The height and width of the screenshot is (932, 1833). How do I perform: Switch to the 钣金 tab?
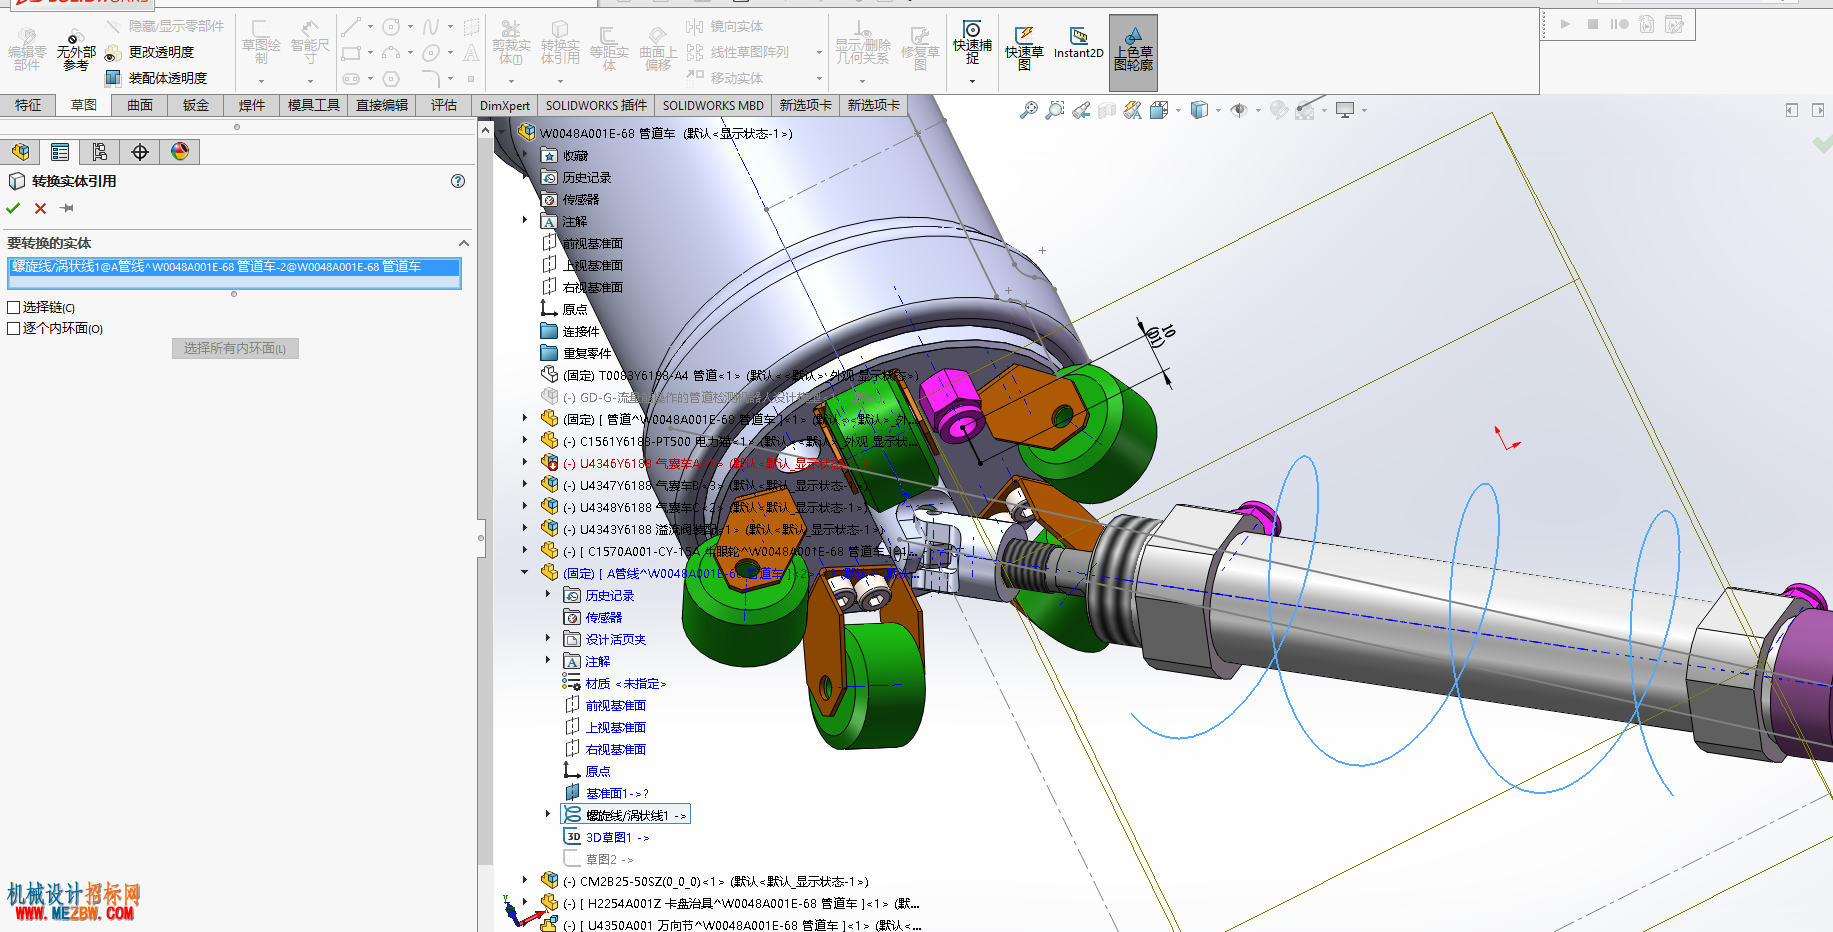(196, 105)
